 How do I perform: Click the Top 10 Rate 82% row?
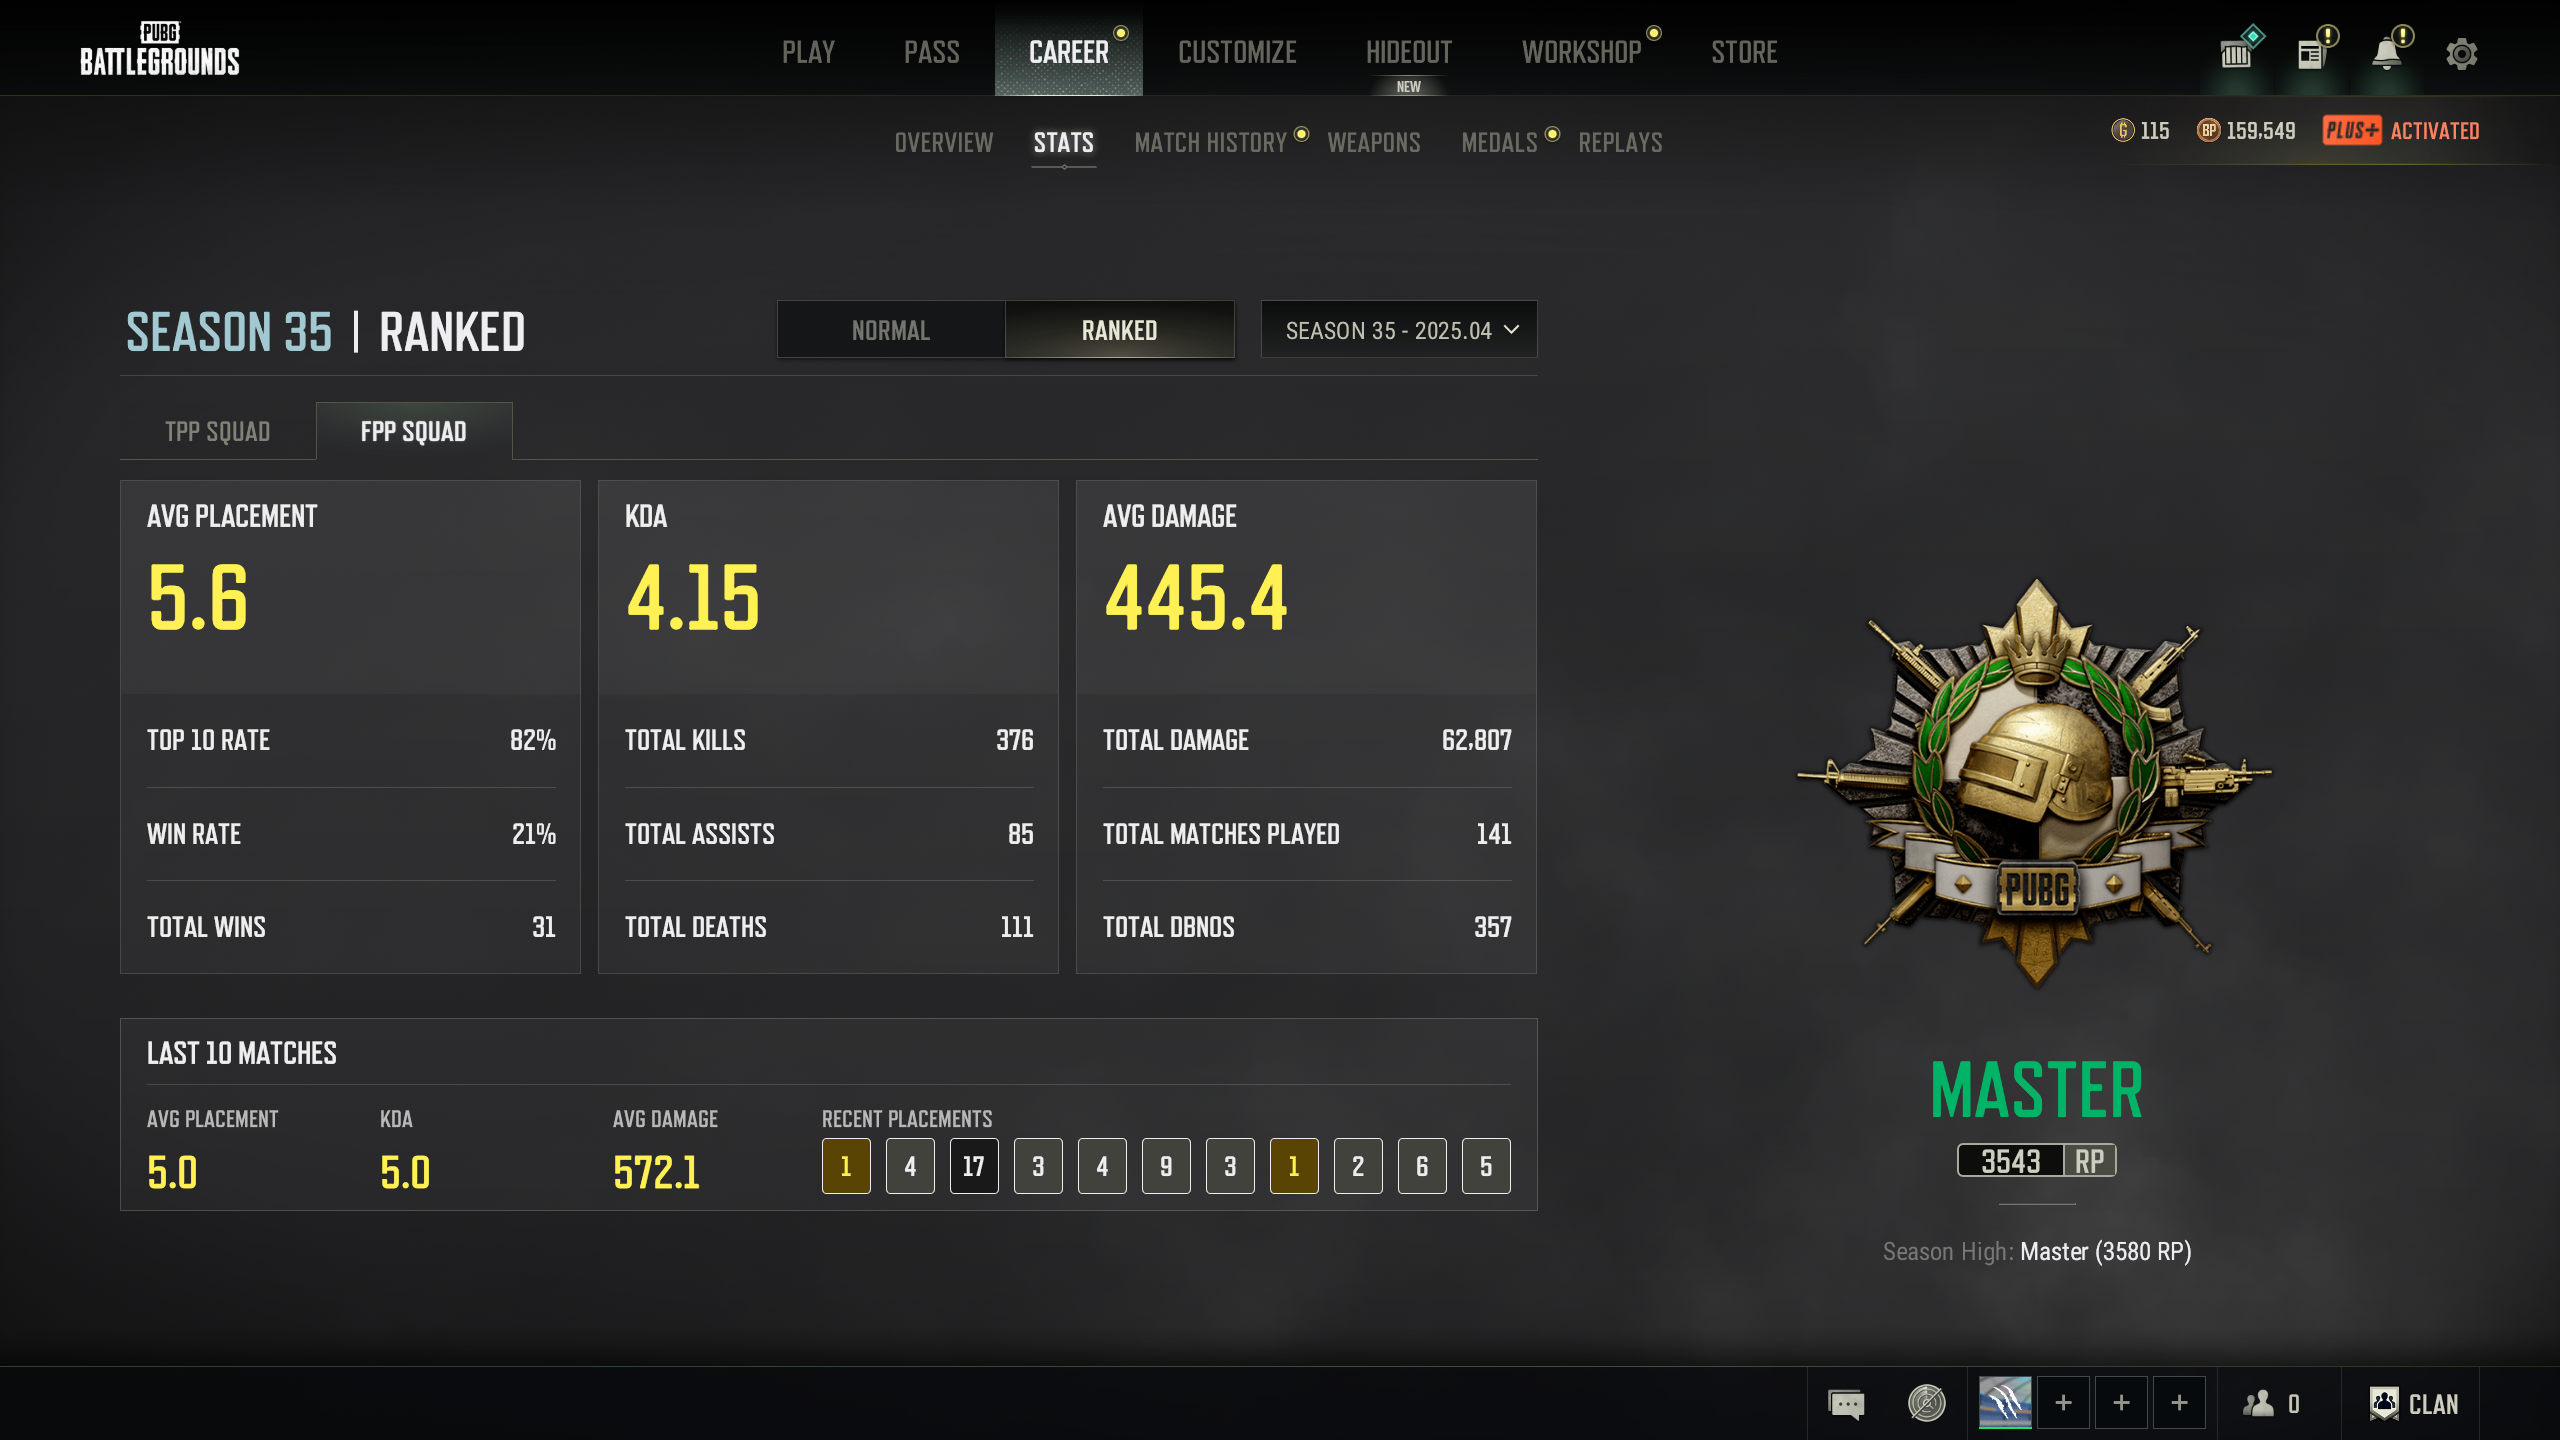(351, 741)
